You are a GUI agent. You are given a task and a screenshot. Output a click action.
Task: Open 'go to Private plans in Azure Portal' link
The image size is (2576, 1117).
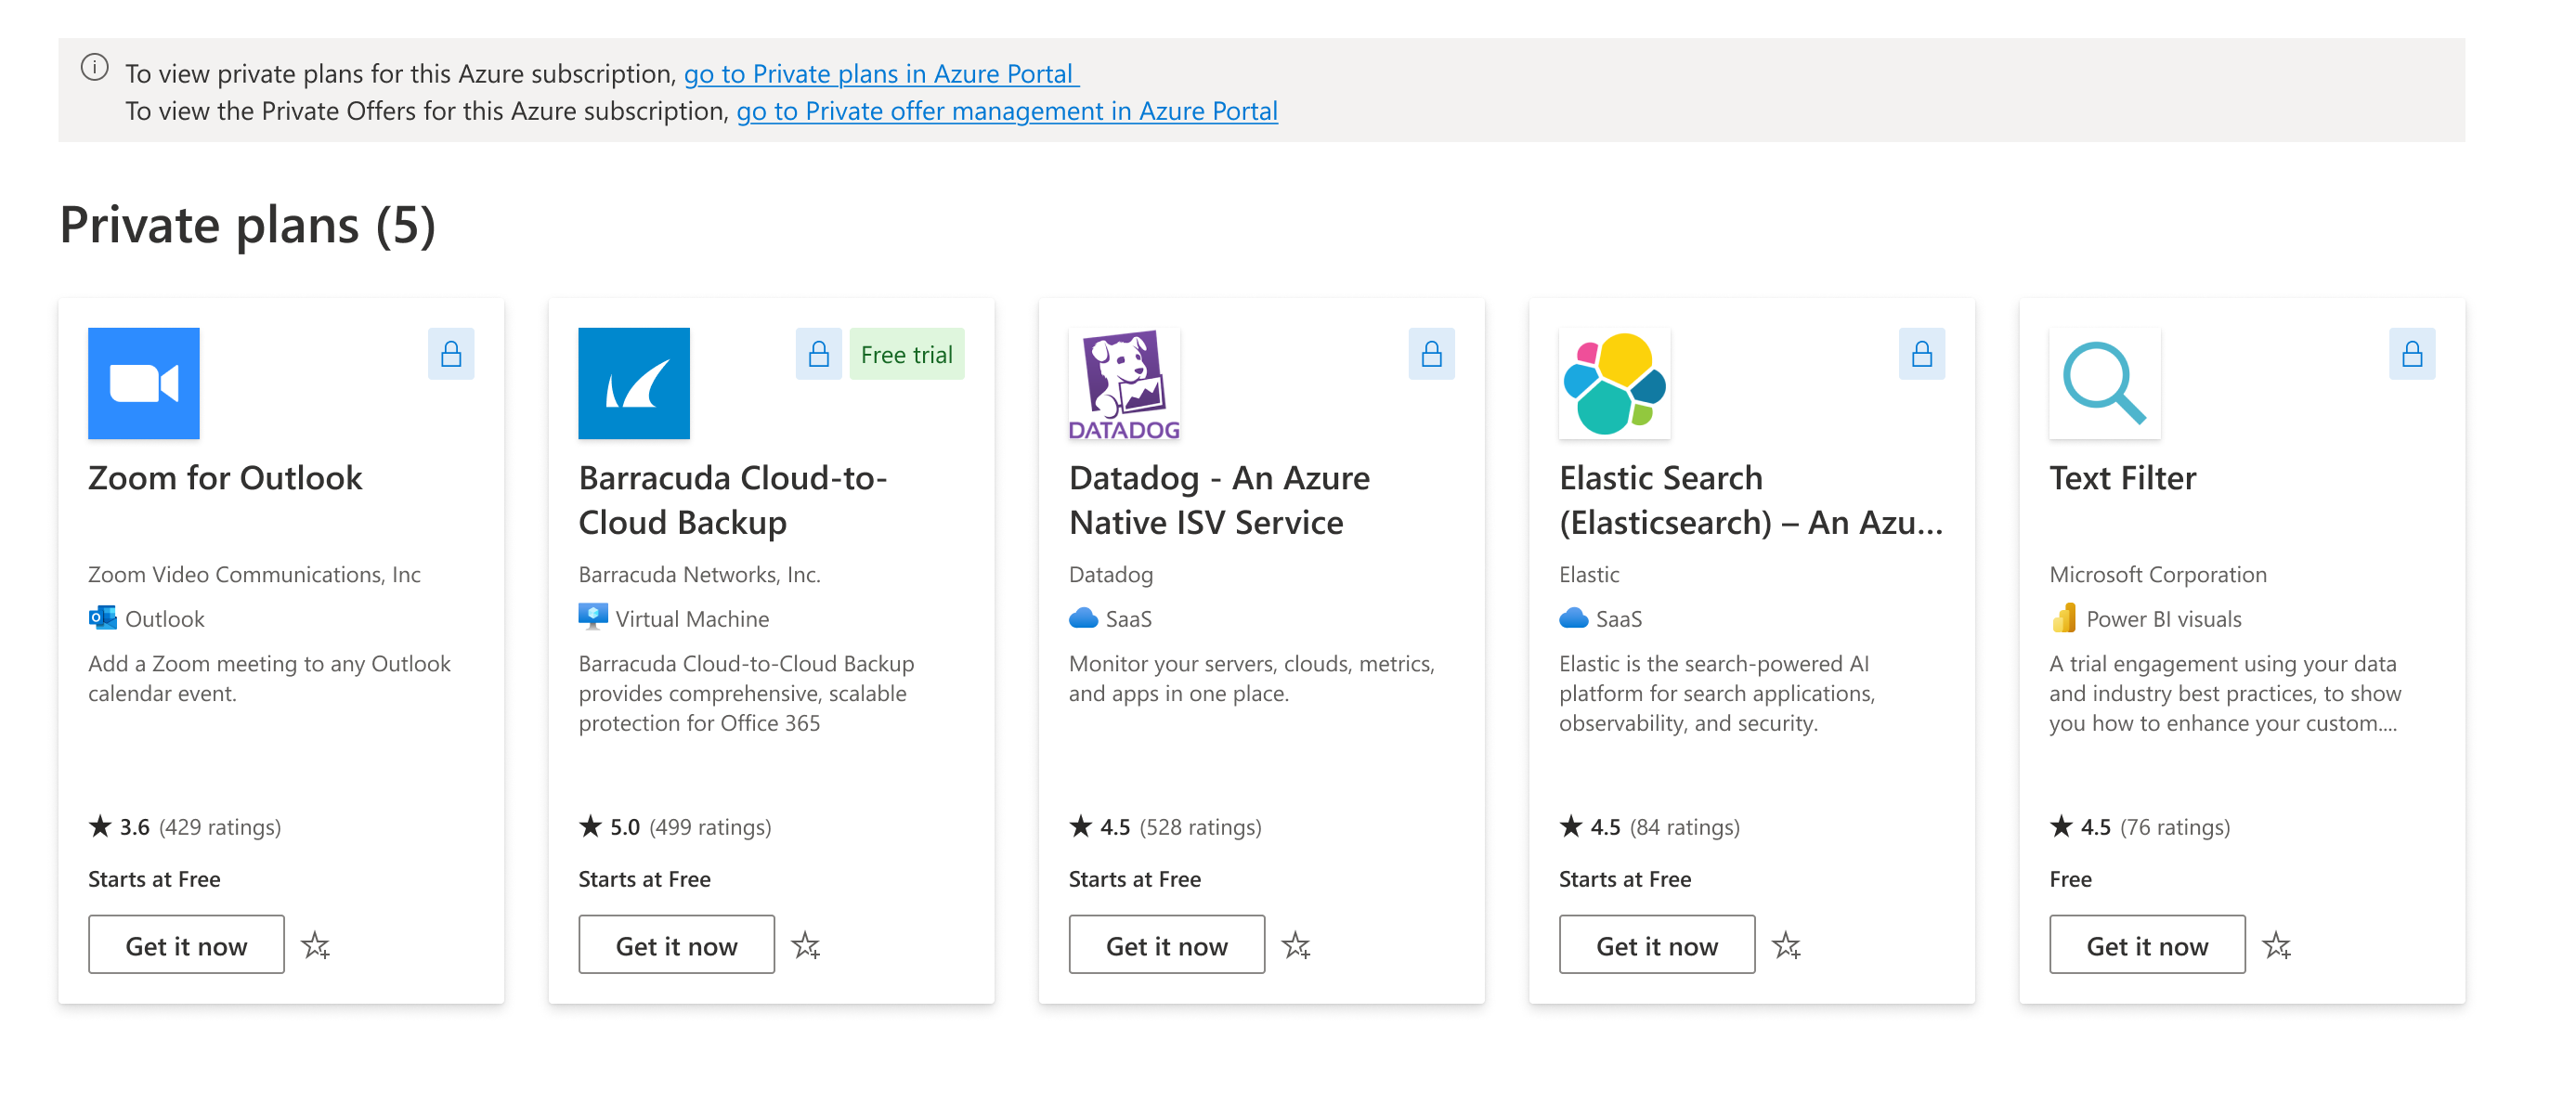(x=880, y=74)
